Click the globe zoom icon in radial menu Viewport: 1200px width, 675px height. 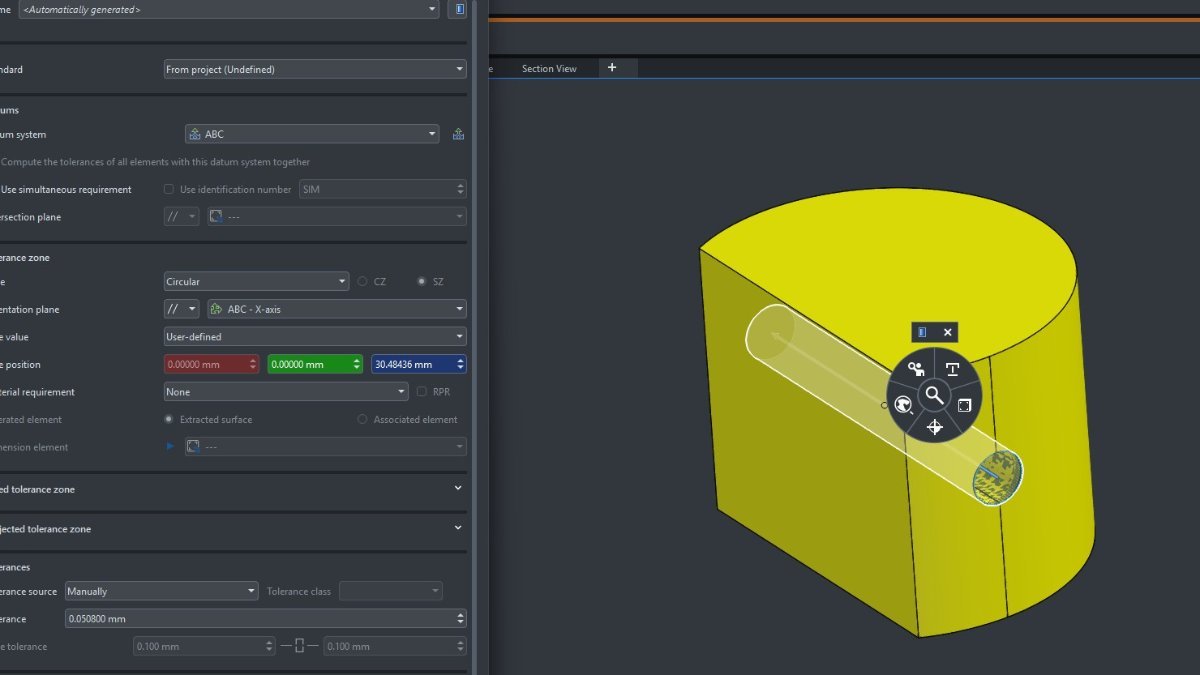coord(903,405)
